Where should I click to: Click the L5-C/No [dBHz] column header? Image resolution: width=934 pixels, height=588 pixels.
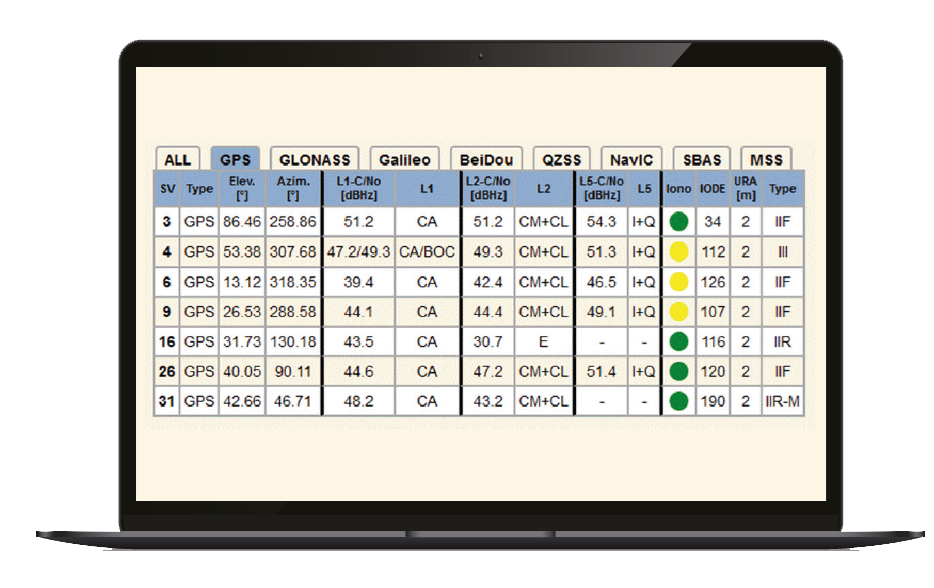point(602,189)
